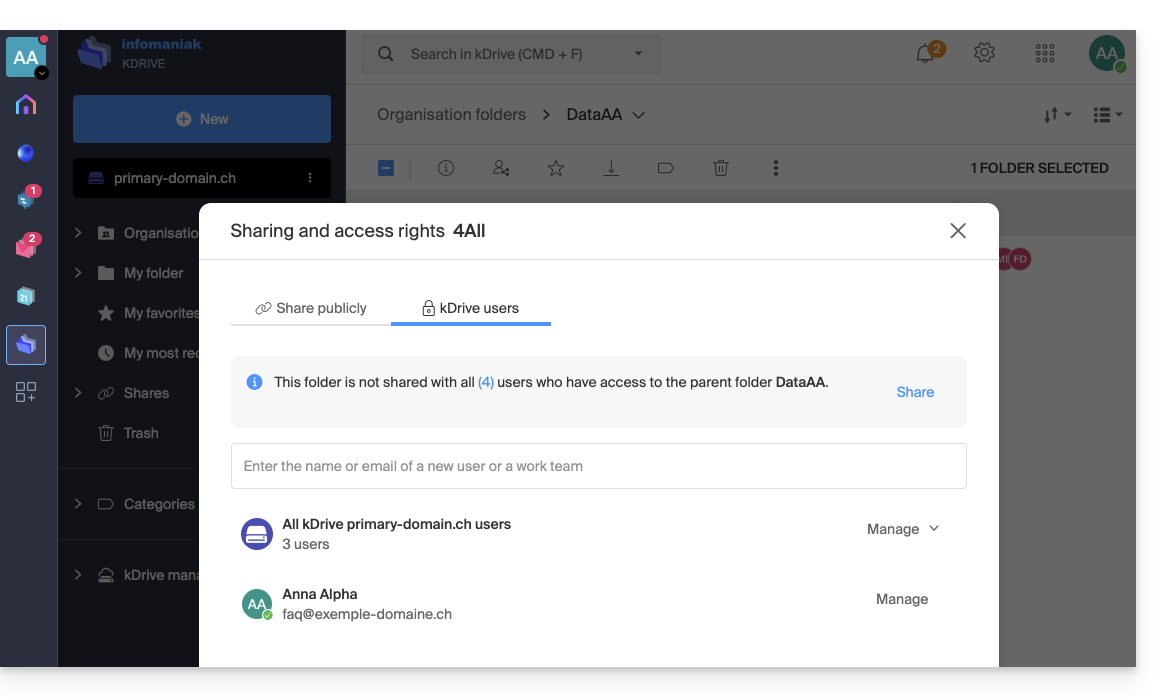The image size is (1166, 697).
Task: Add selected folder to favorites star
Action: 556,168
